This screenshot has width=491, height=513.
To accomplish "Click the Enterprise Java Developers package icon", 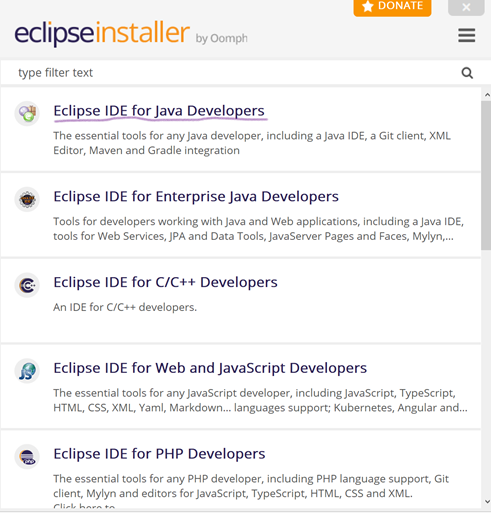I will [27, 199].
